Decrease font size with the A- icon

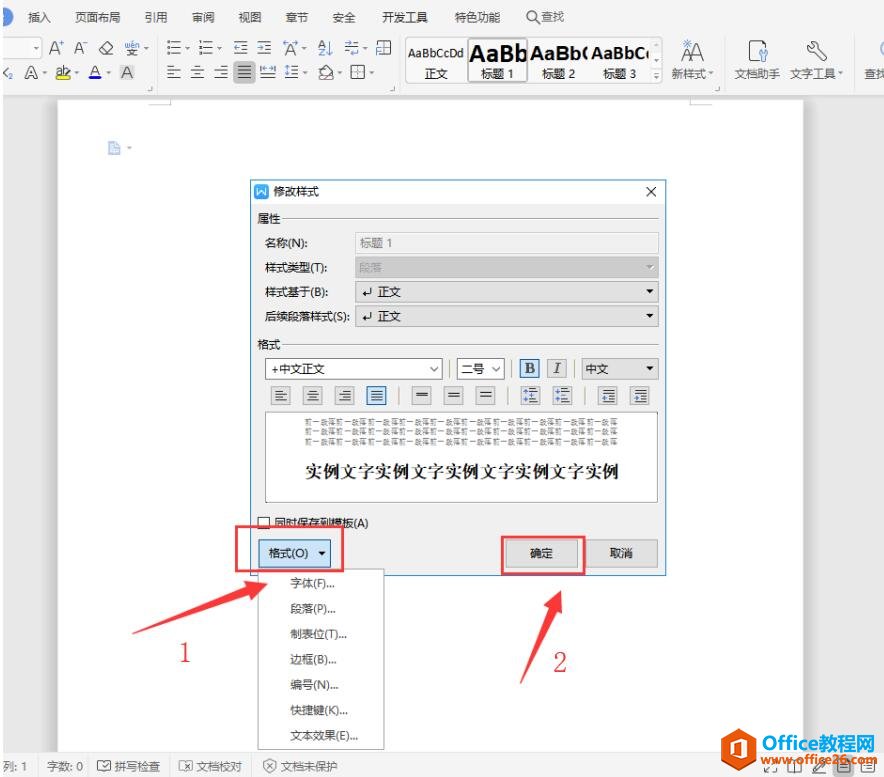[x=81, y=48]
